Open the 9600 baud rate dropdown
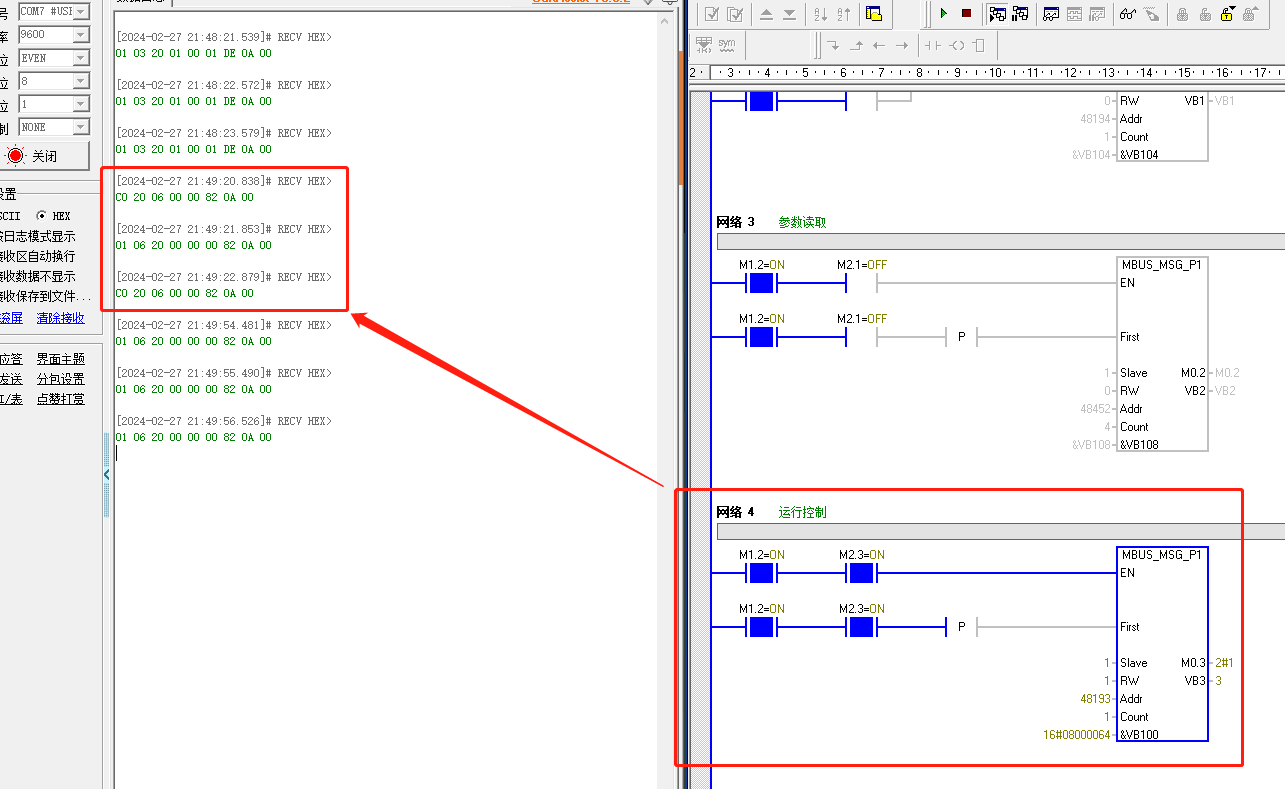This screenshot has height=789, width=1285. [x=80, y=35]
